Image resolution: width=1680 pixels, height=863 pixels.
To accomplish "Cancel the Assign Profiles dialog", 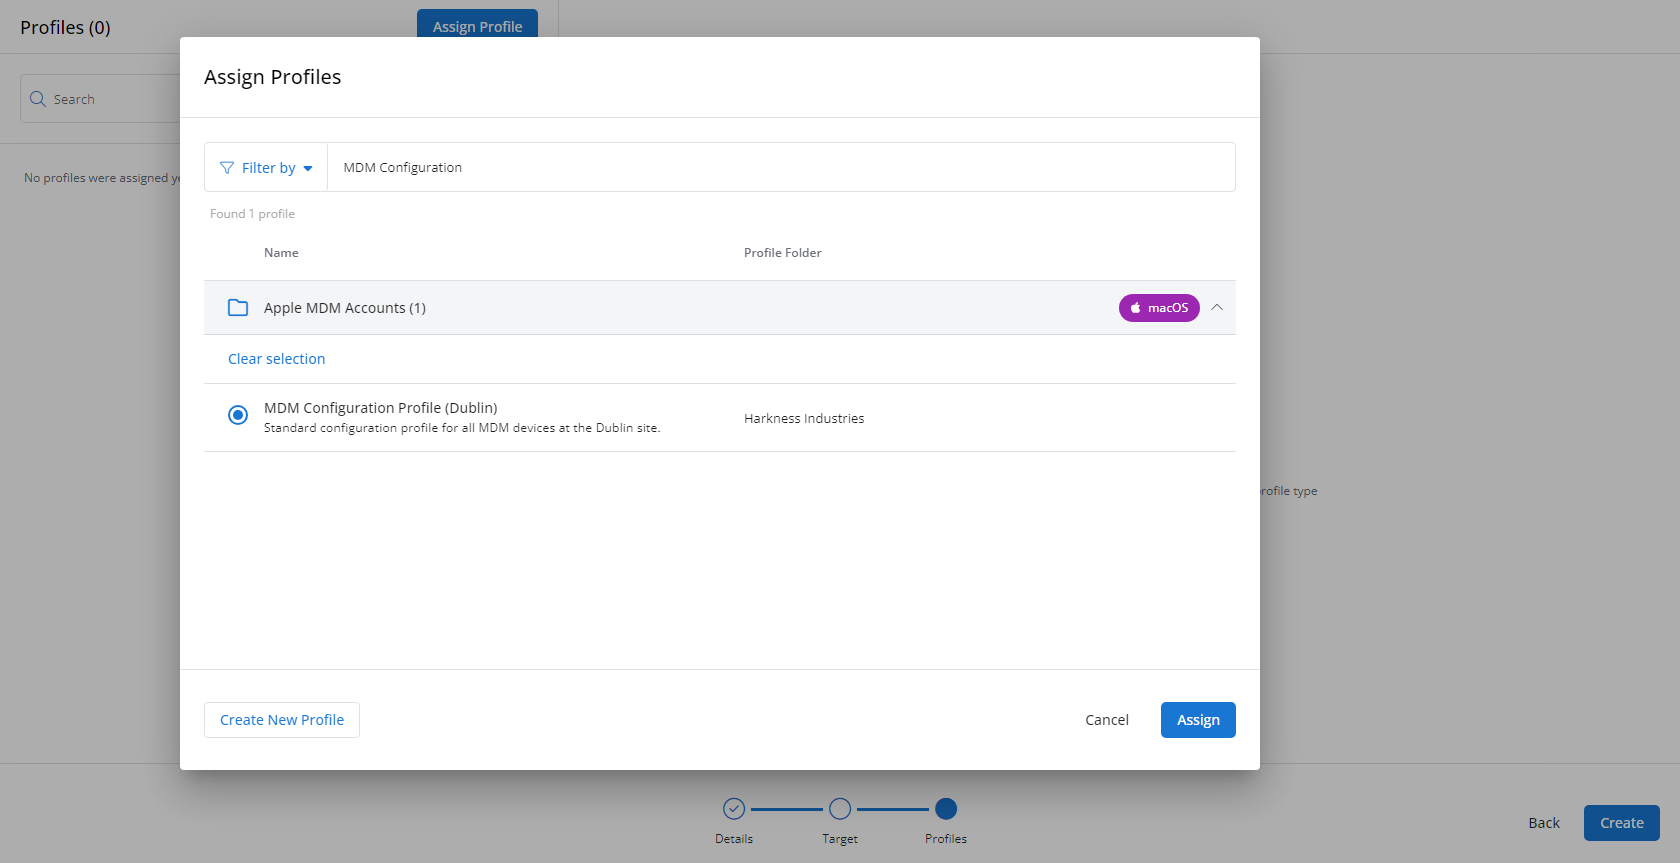I will (1107, 720).
